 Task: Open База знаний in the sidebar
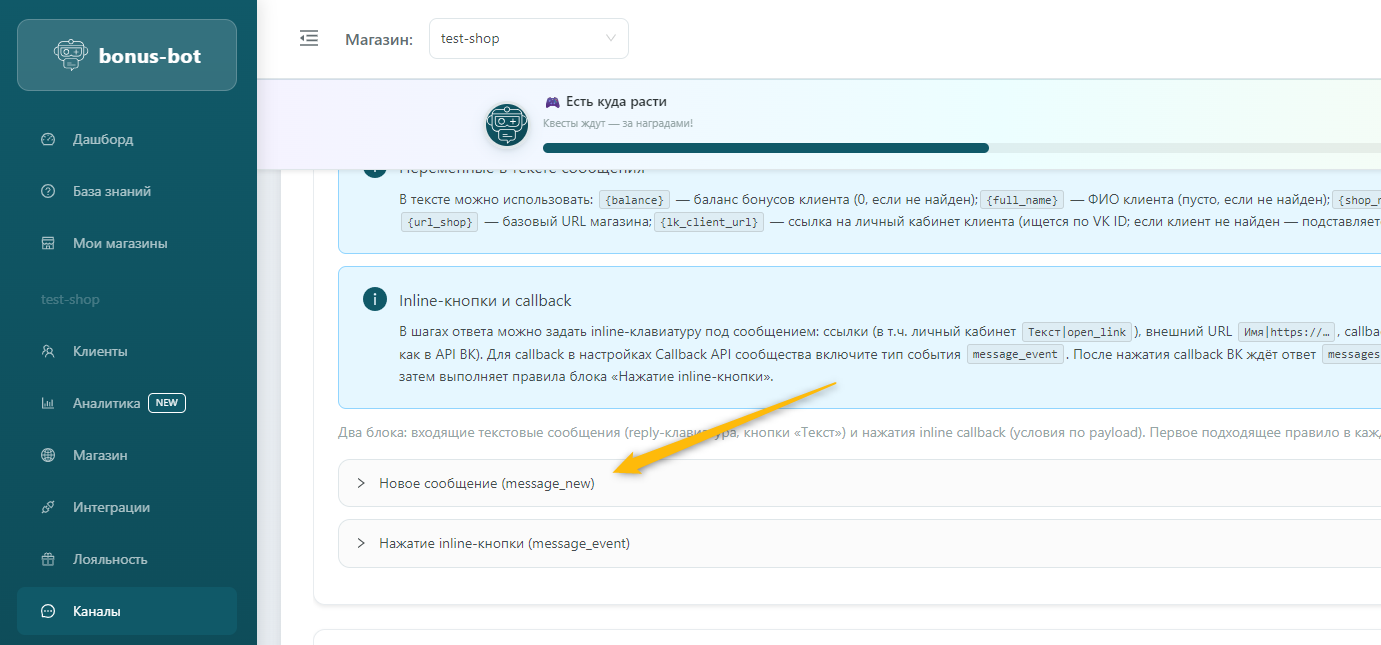click(x=127, y=191)
